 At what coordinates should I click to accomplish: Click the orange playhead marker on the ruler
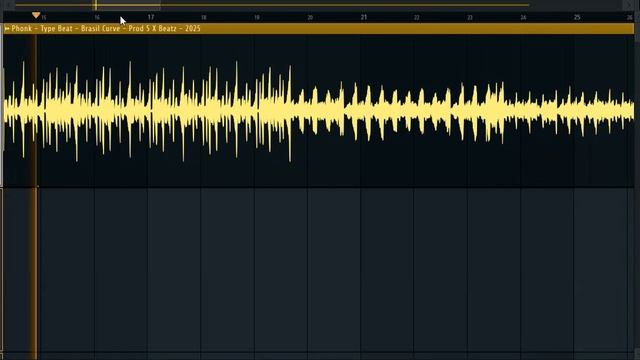(36, 16)
